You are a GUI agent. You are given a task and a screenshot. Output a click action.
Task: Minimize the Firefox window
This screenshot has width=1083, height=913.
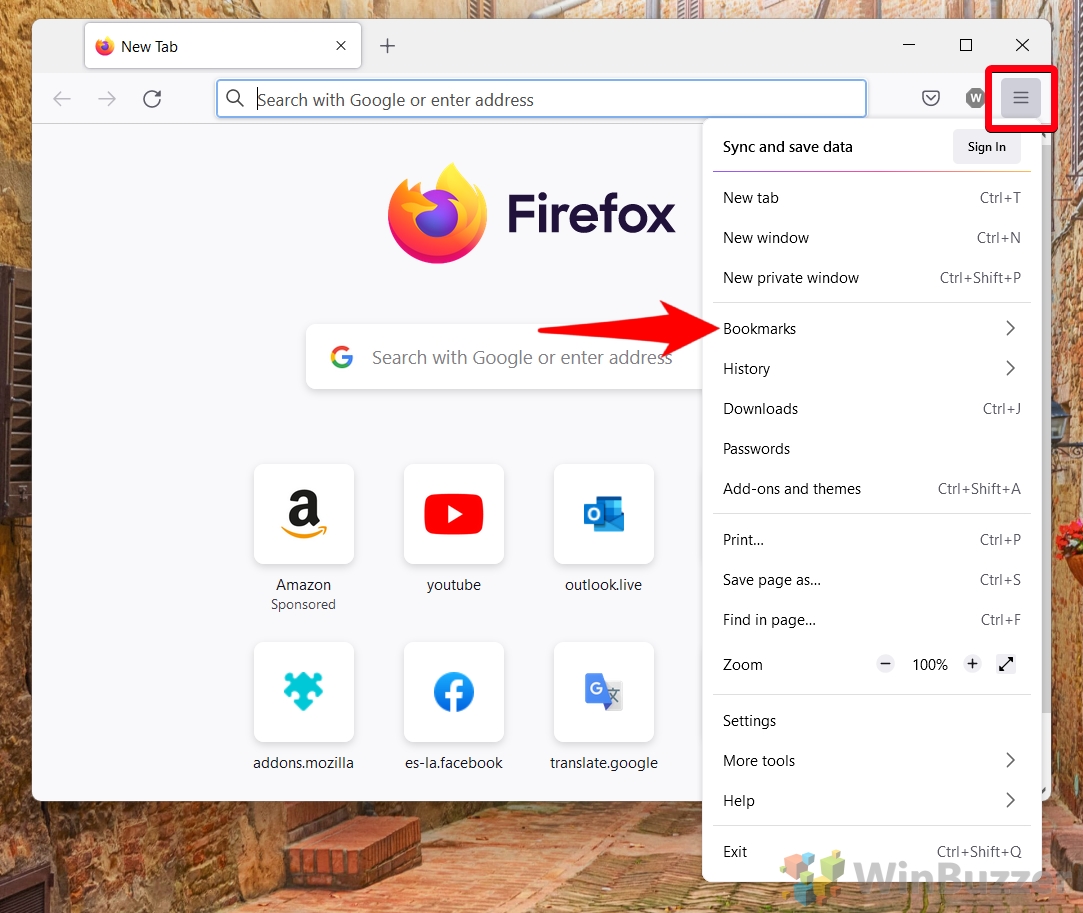pyautogui.click(x=909, y=45)
